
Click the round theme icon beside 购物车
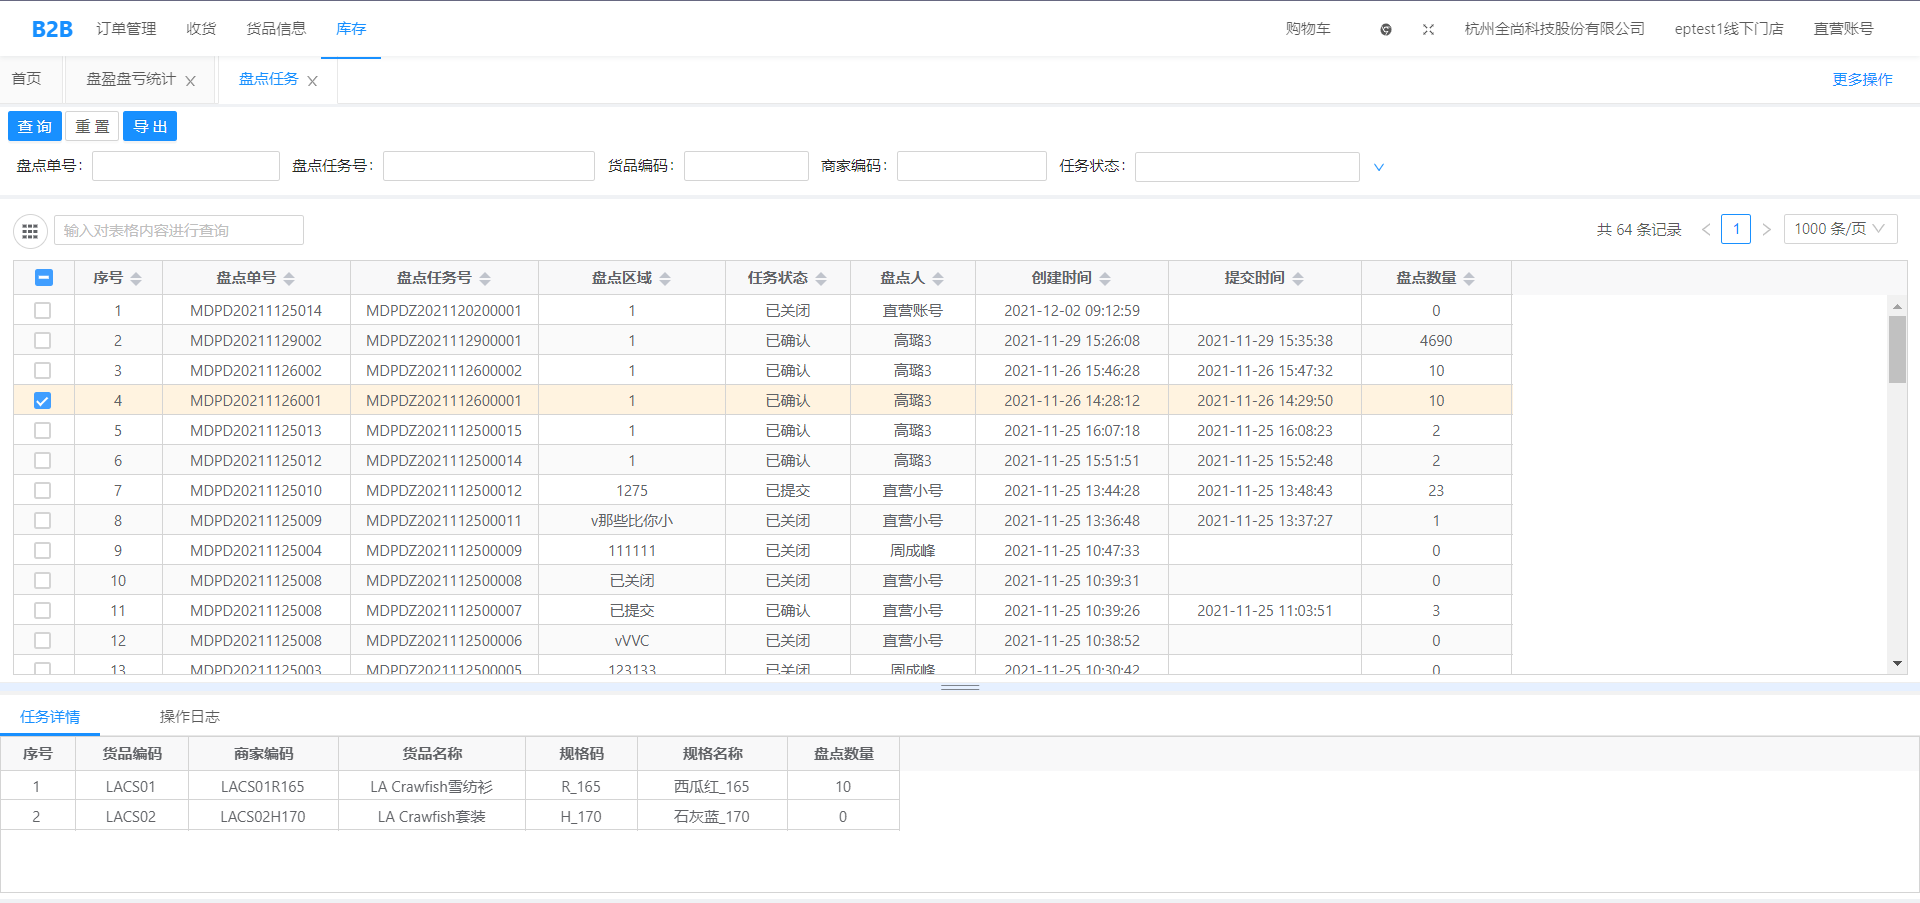[x=1385, y=30]
